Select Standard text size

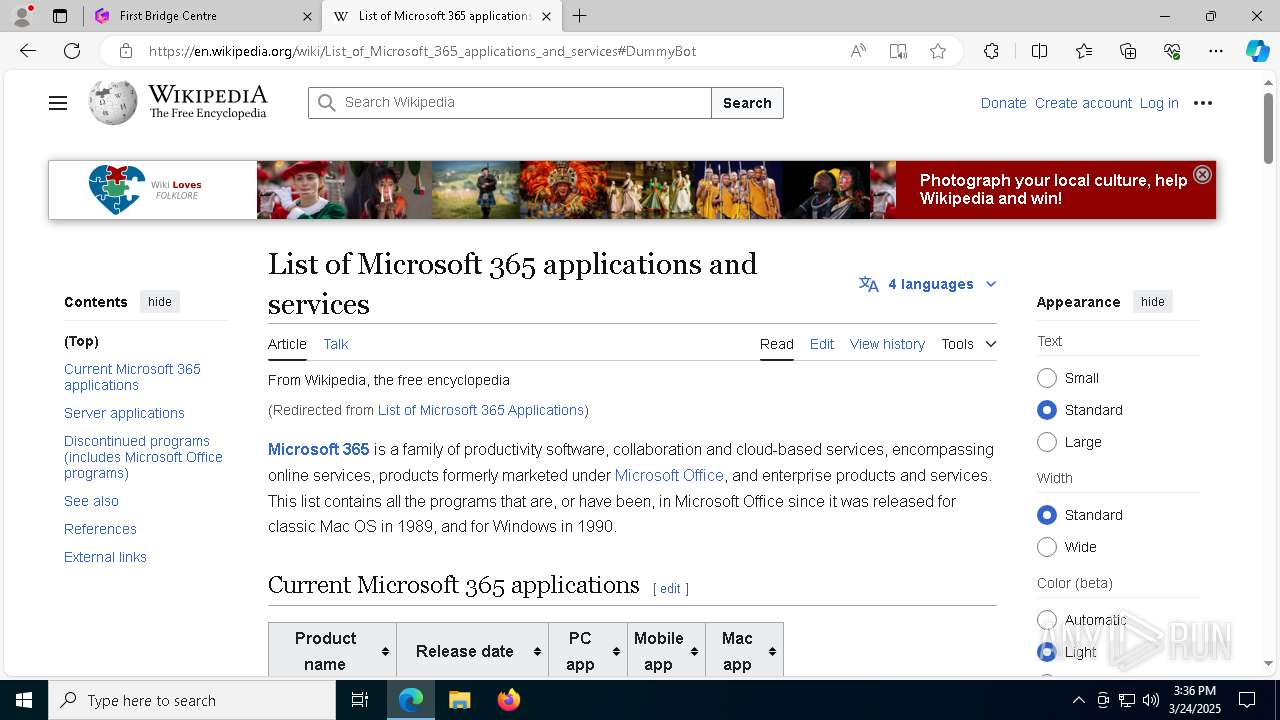1047,410
